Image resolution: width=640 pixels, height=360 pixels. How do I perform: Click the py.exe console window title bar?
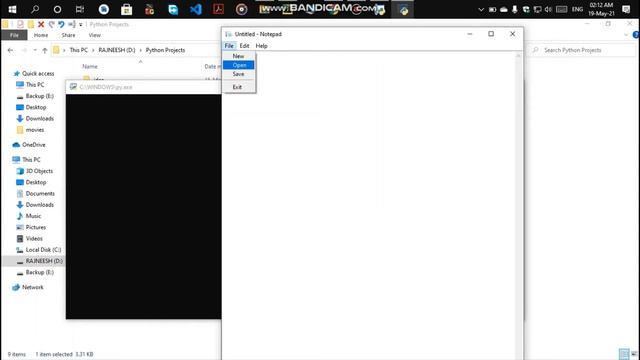(144, 87)
